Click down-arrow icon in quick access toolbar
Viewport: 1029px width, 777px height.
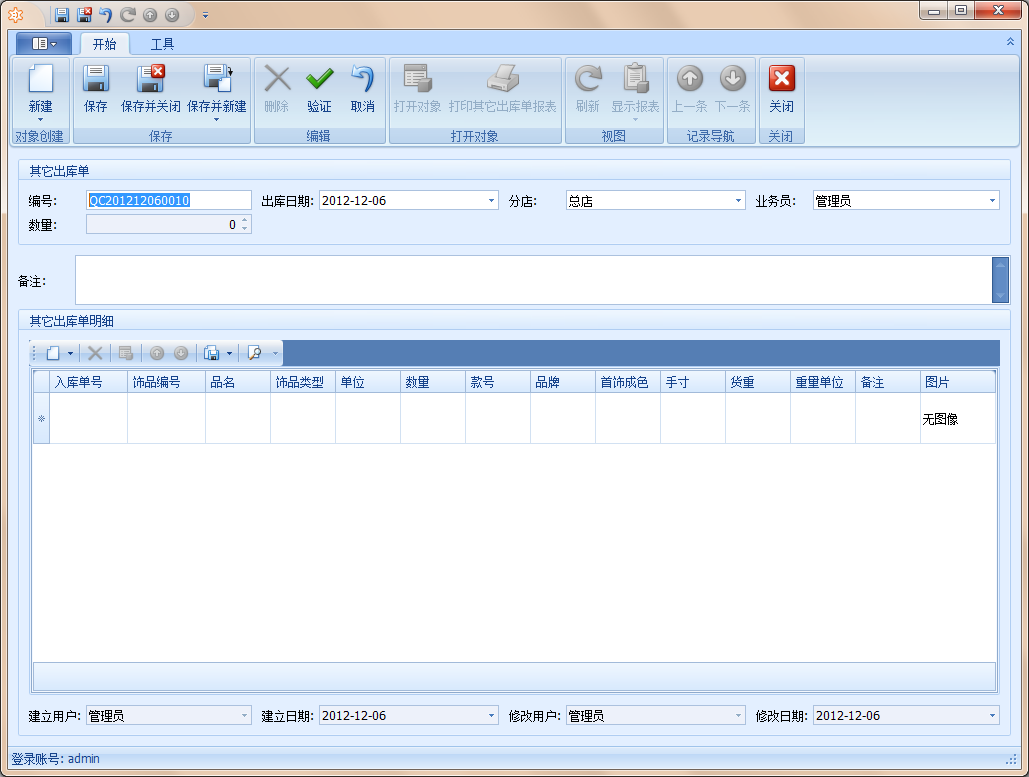point(172,14)
